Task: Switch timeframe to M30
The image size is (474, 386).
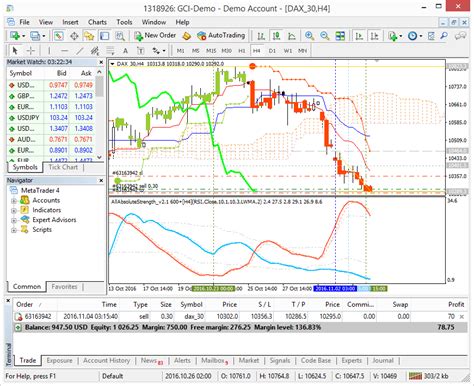Action: coord(226,51)
